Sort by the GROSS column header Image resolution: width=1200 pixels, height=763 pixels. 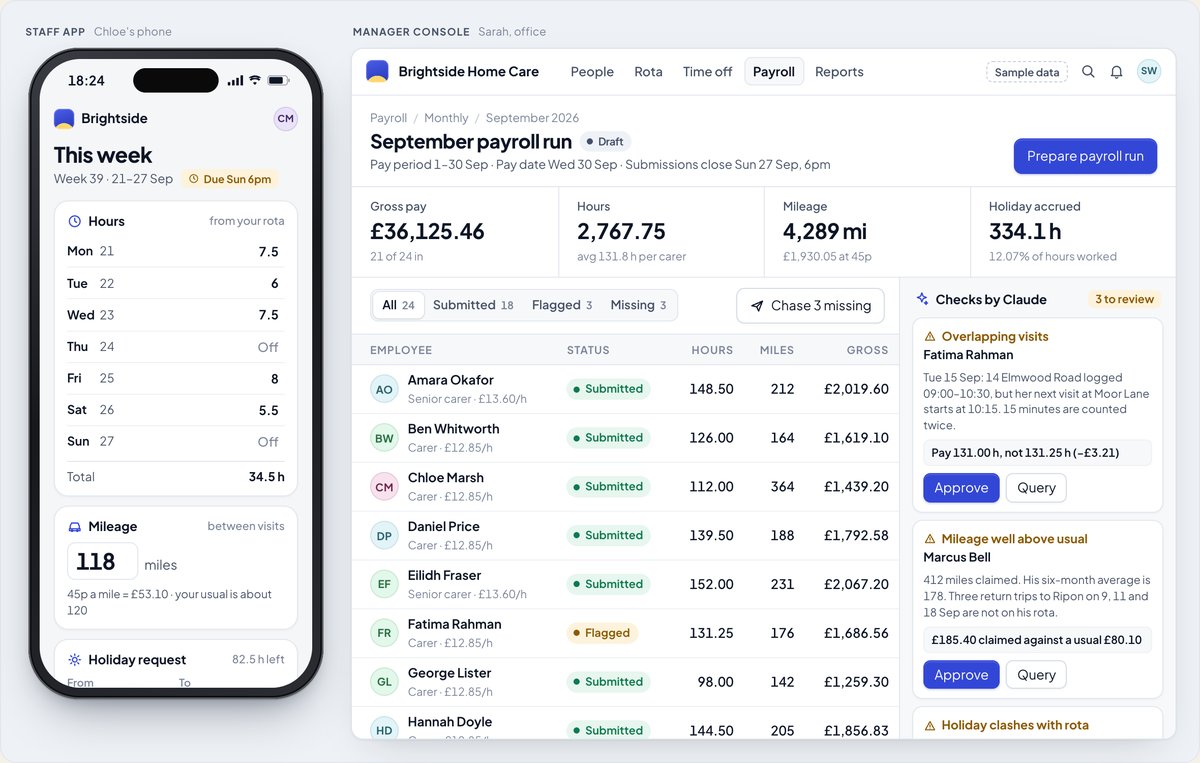click(867, 350)
